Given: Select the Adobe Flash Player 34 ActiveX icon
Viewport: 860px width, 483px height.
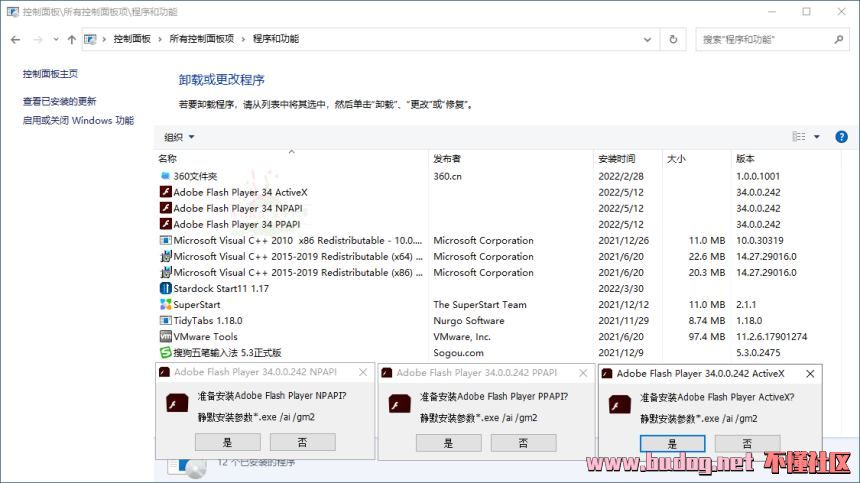Looking at the screenshot, I should click(x=165, y=192).
